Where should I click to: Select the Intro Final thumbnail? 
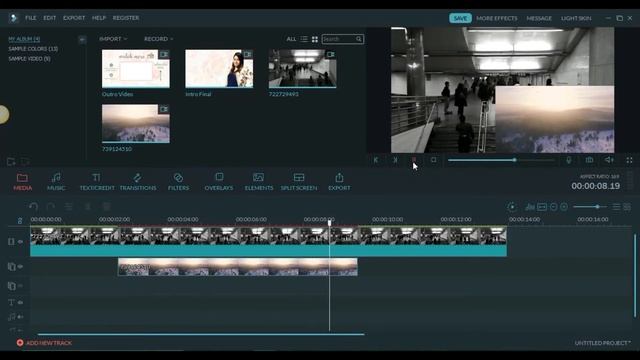(219, 69)
